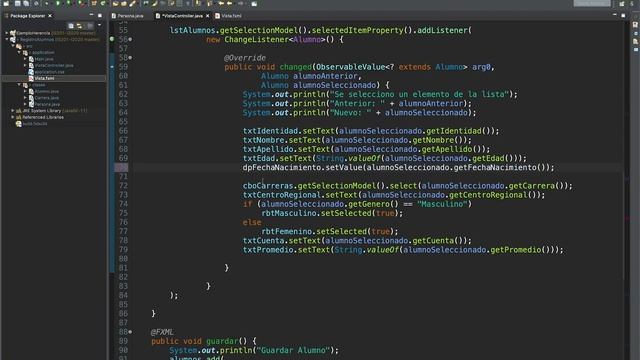Activate the Package Explorer tab
Screen dimensions: 640x360
pos(27,16)
